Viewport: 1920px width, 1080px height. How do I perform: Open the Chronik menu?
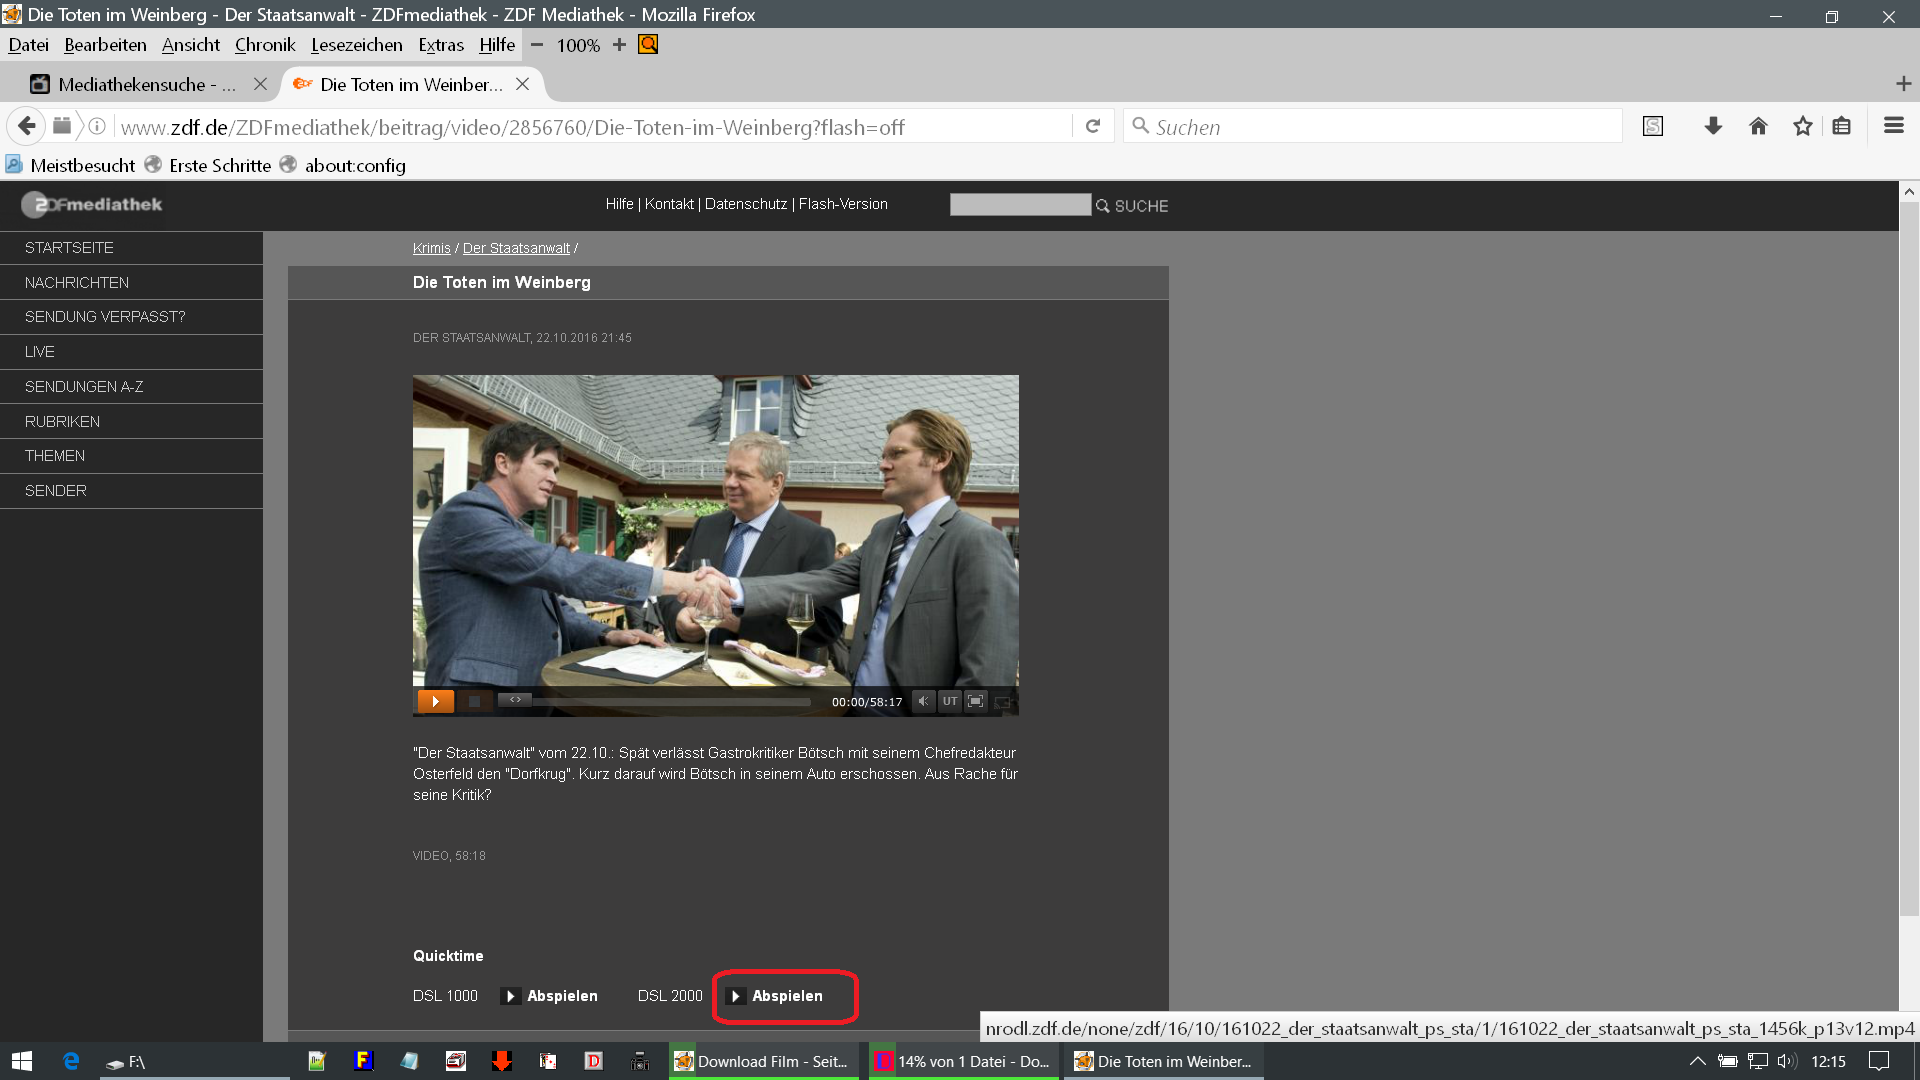click(x=264, y=45)
